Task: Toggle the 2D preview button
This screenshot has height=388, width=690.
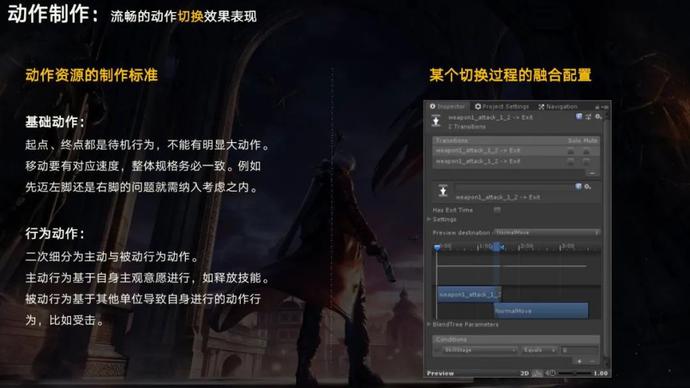Action: (525, 373)
